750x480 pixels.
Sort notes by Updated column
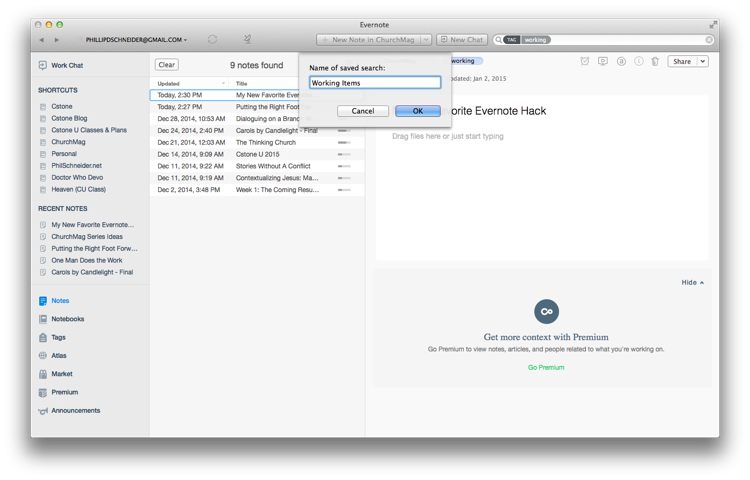pyautogui.click(x=189, y=83)
